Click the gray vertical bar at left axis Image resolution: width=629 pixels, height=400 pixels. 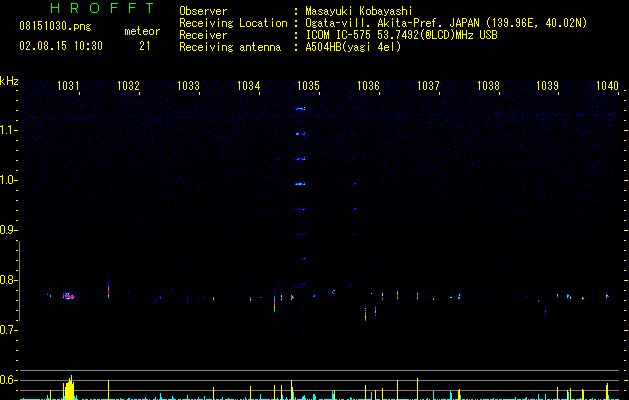tap(19, 281)
